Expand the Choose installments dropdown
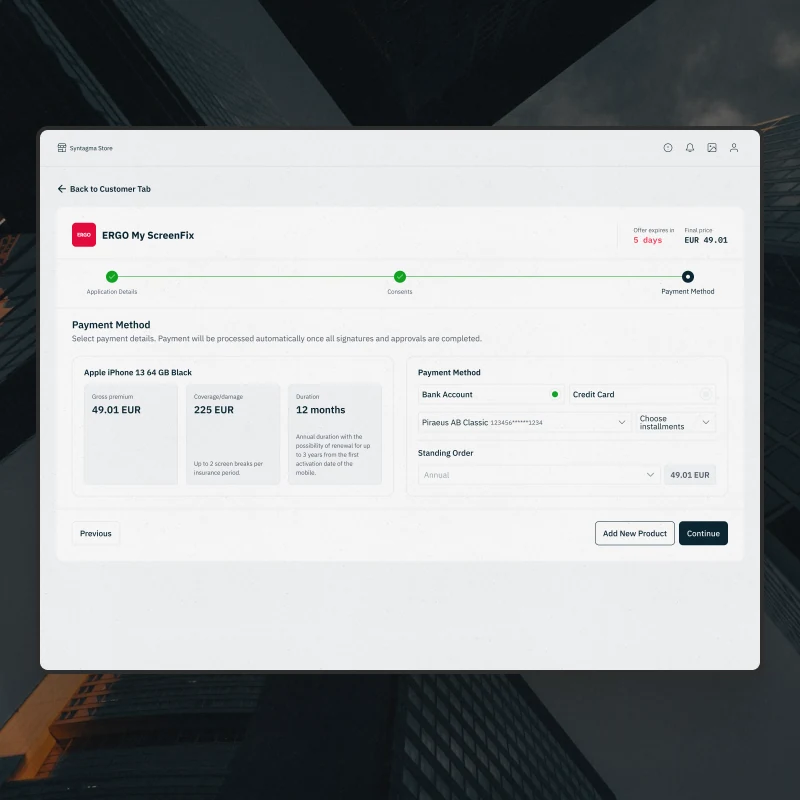This screenshot has width=800, height=800. 676,422
